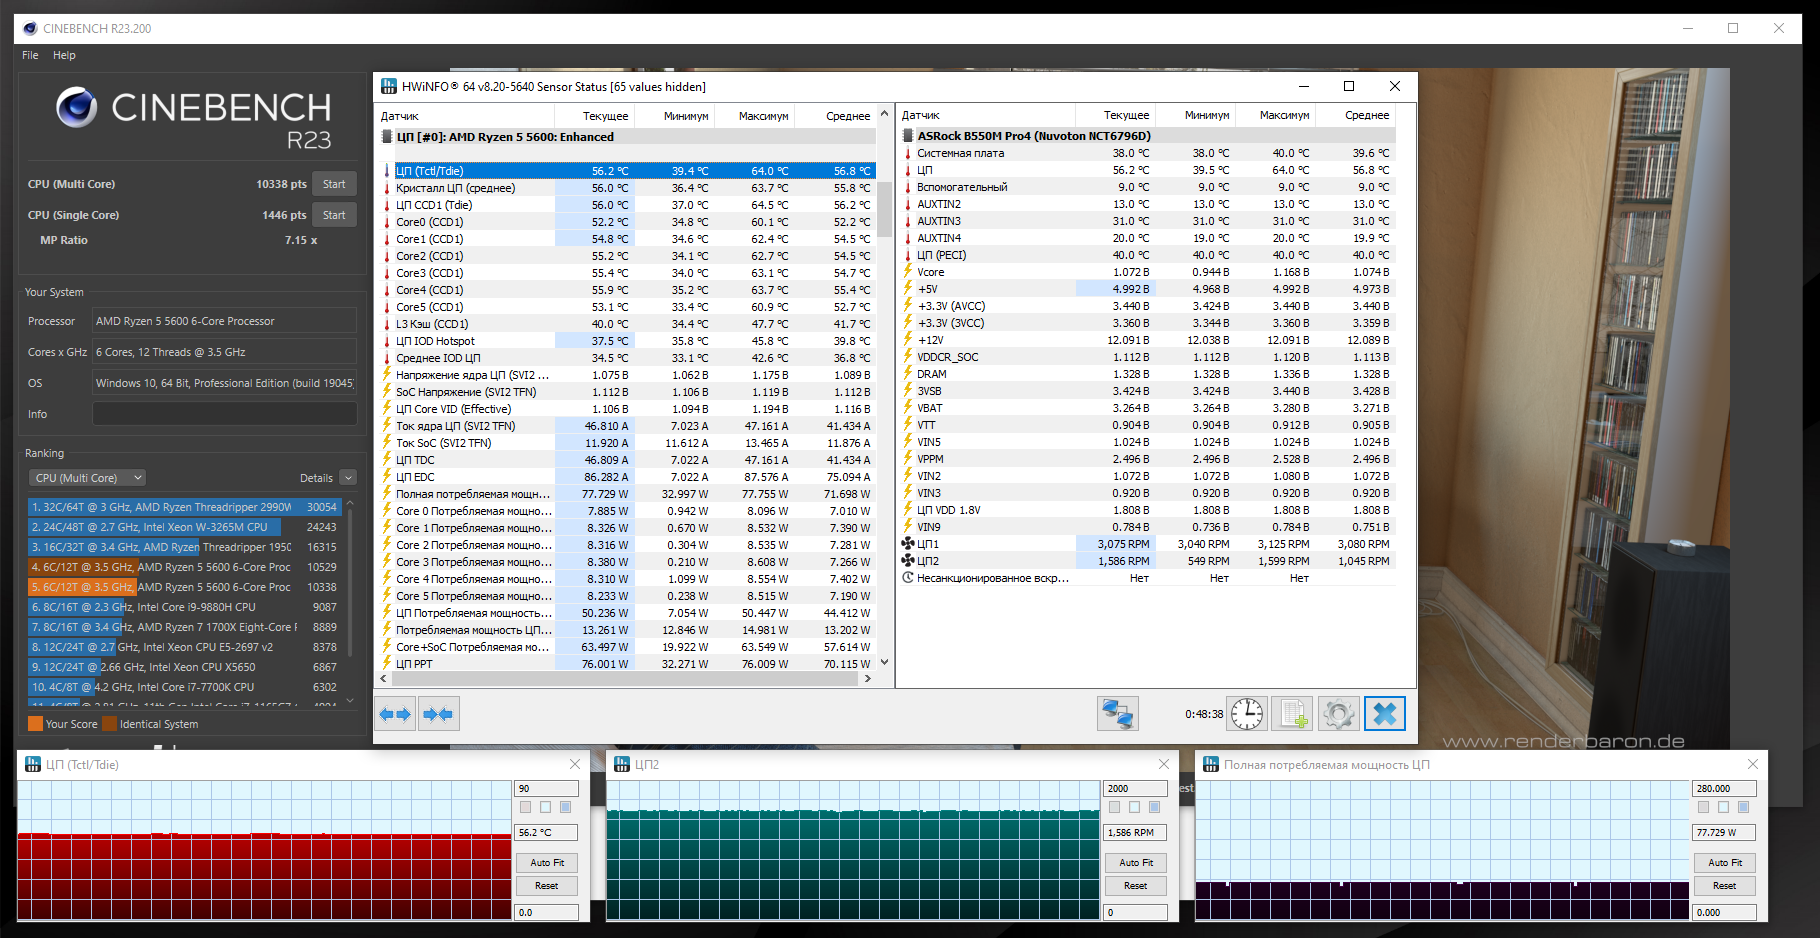Screen dimensions: 1820x938
Task: Click the collapse columns inward arrows icon
Action: coord(438,714)
